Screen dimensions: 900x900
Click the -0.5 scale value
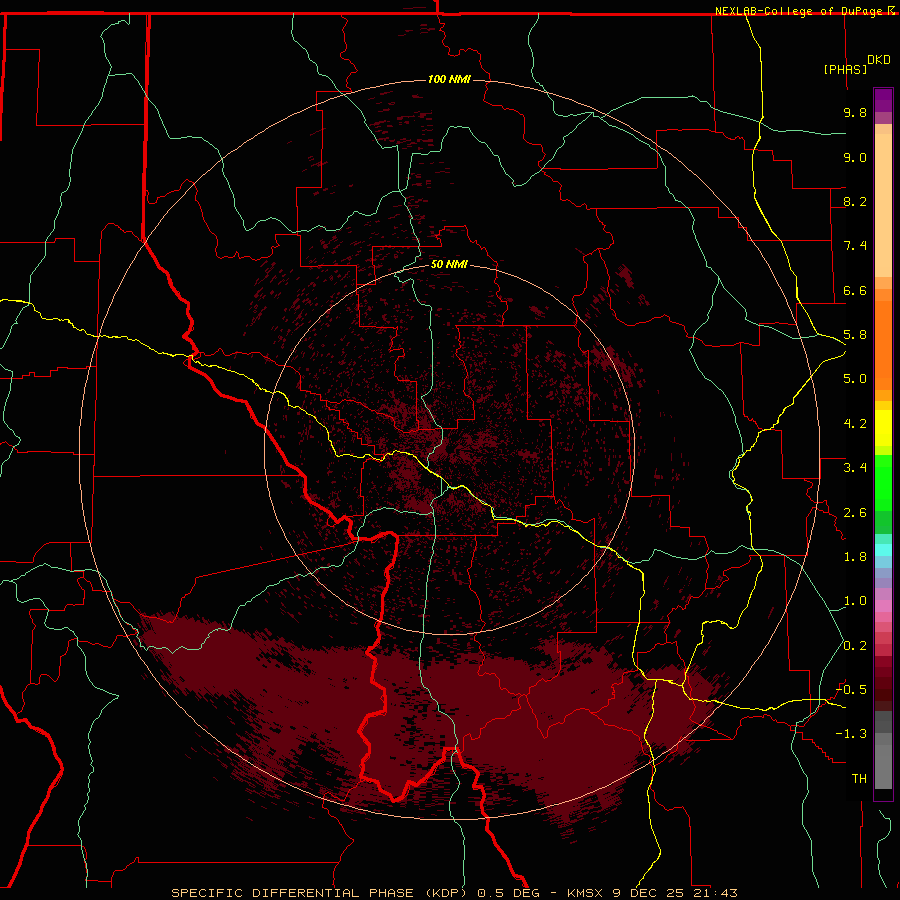point(852,690)
